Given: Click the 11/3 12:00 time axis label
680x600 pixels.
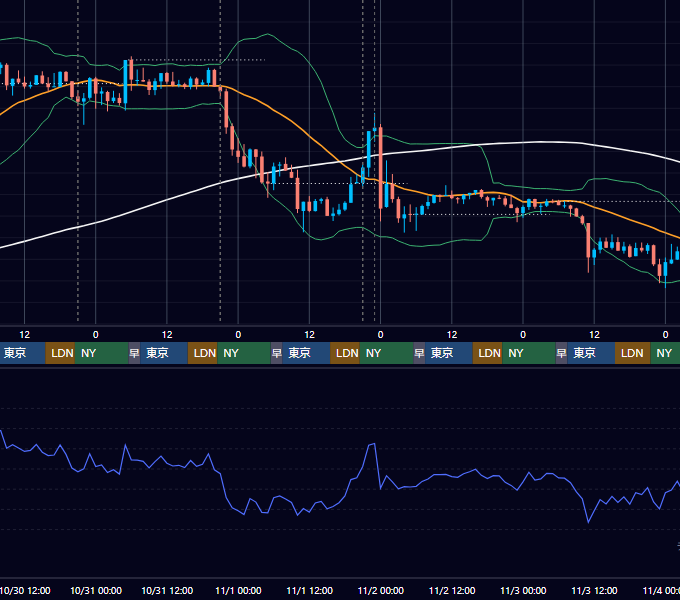Looking at the screenshot, I should tap(594, 590).
